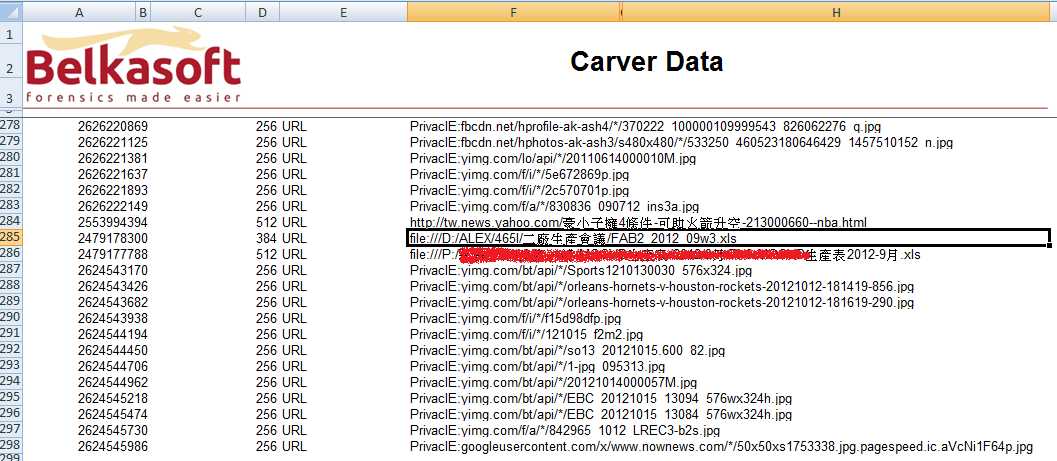1057x461 pixels.
Task: Click cell with value 2626220869
Action: click(x=113, y=126)
